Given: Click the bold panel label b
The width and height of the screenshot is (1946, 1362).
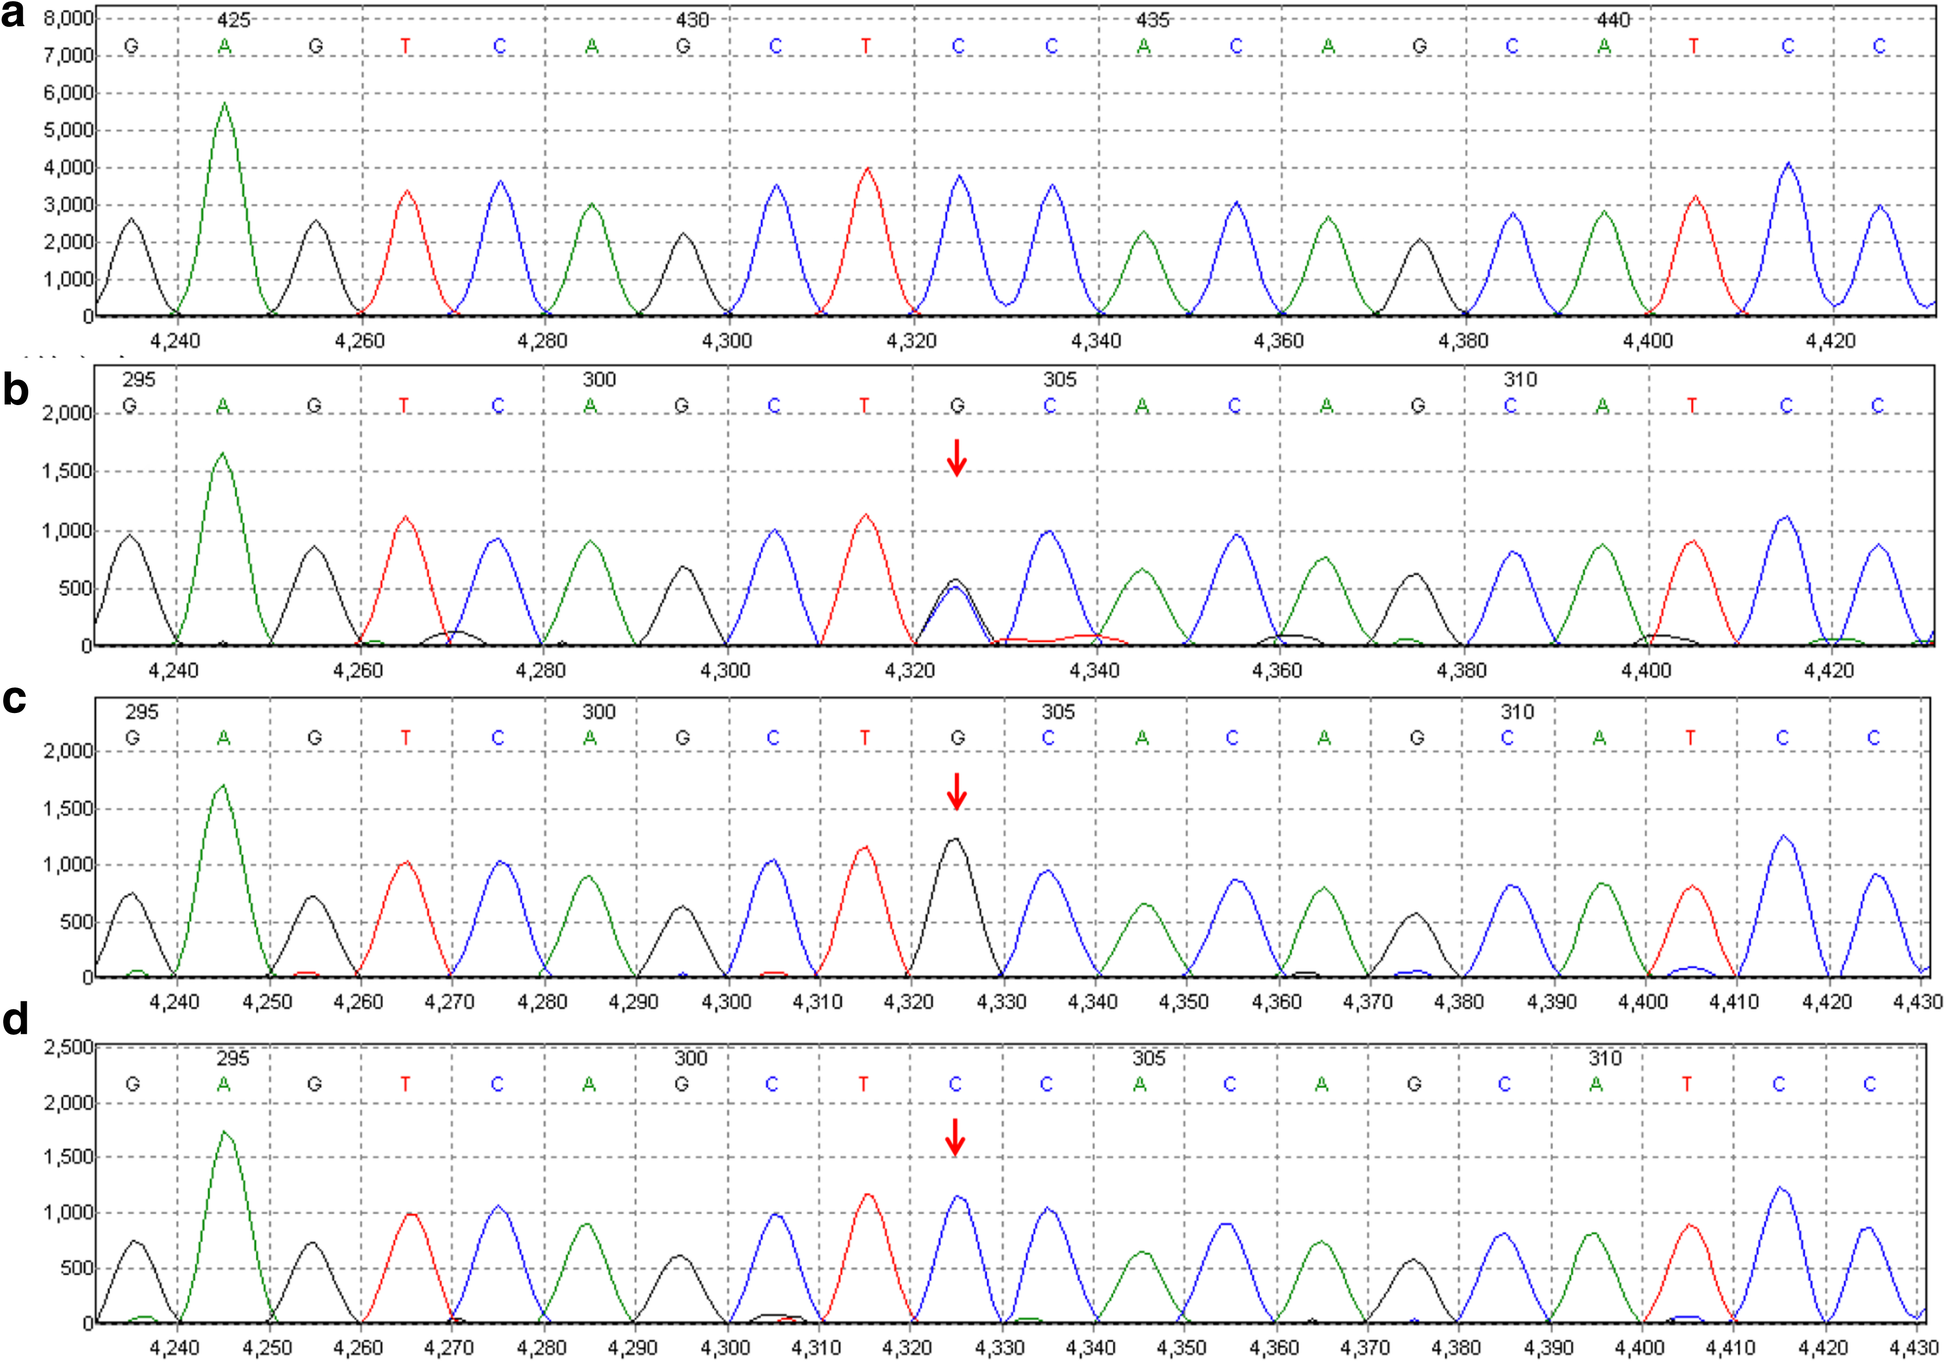Looking at the screenshot, I should pos(16,389).
